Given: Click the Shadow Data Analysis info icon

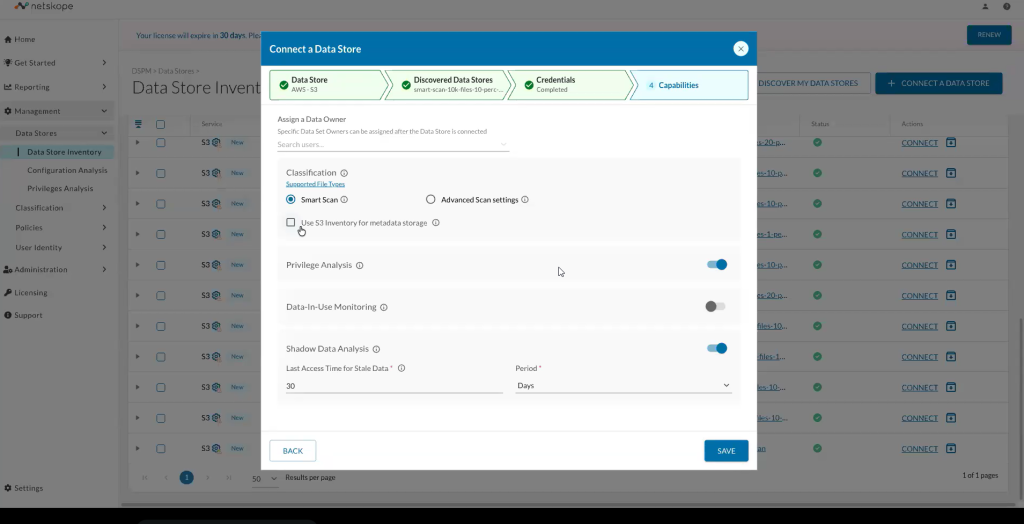Looking at the screenshot, I should (x=376, y=349).
